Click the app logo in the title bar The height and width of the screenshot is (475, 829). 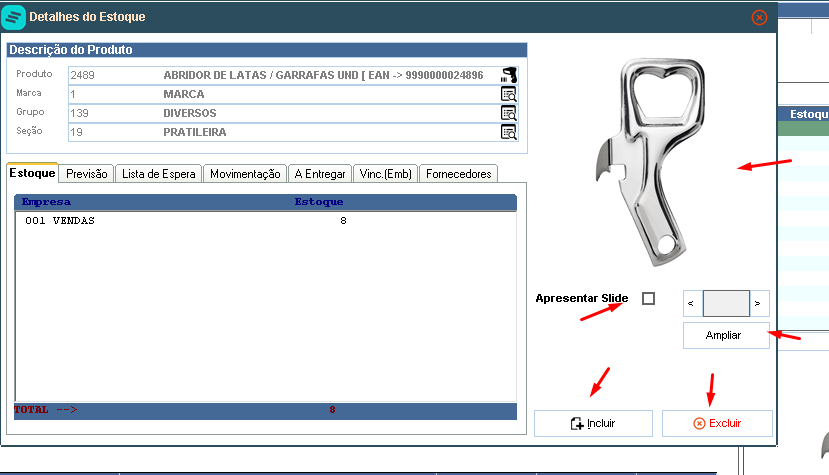coord(13,17)
